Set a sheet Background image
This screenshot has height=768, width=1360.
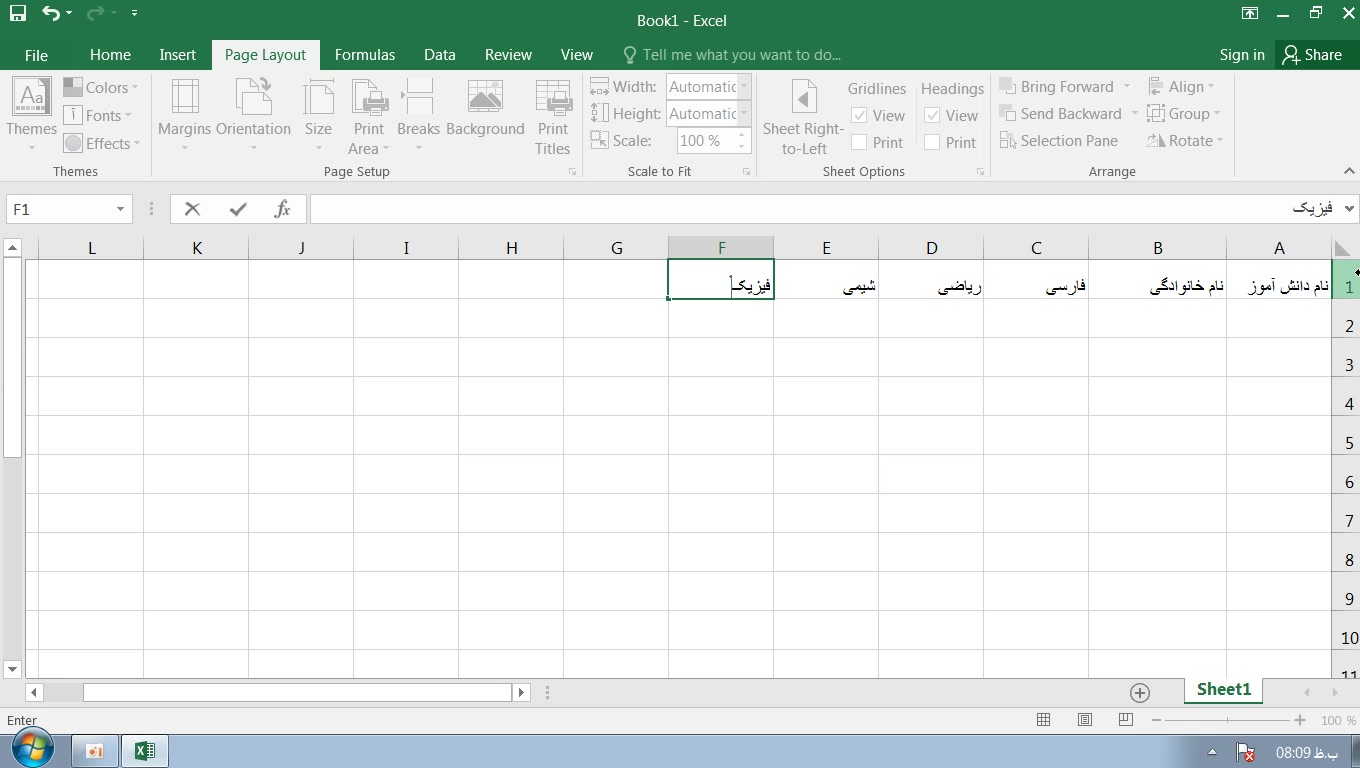tap(485, 108)
